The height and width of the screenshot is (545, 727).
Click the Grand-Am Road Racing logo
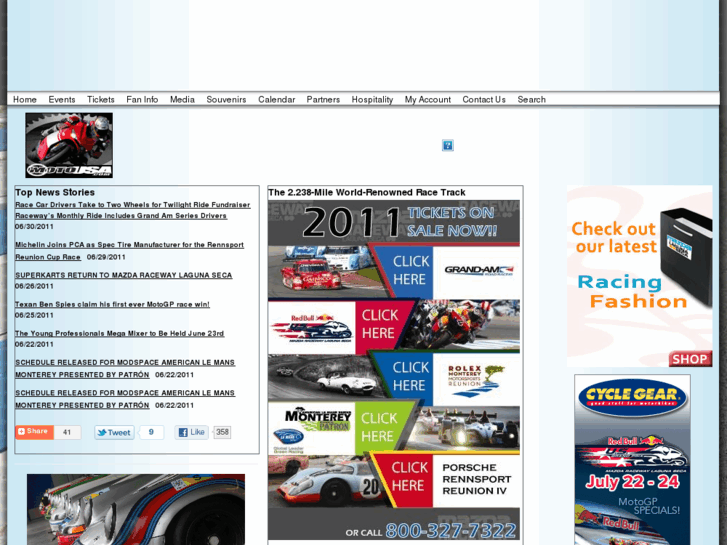point(479,270)
